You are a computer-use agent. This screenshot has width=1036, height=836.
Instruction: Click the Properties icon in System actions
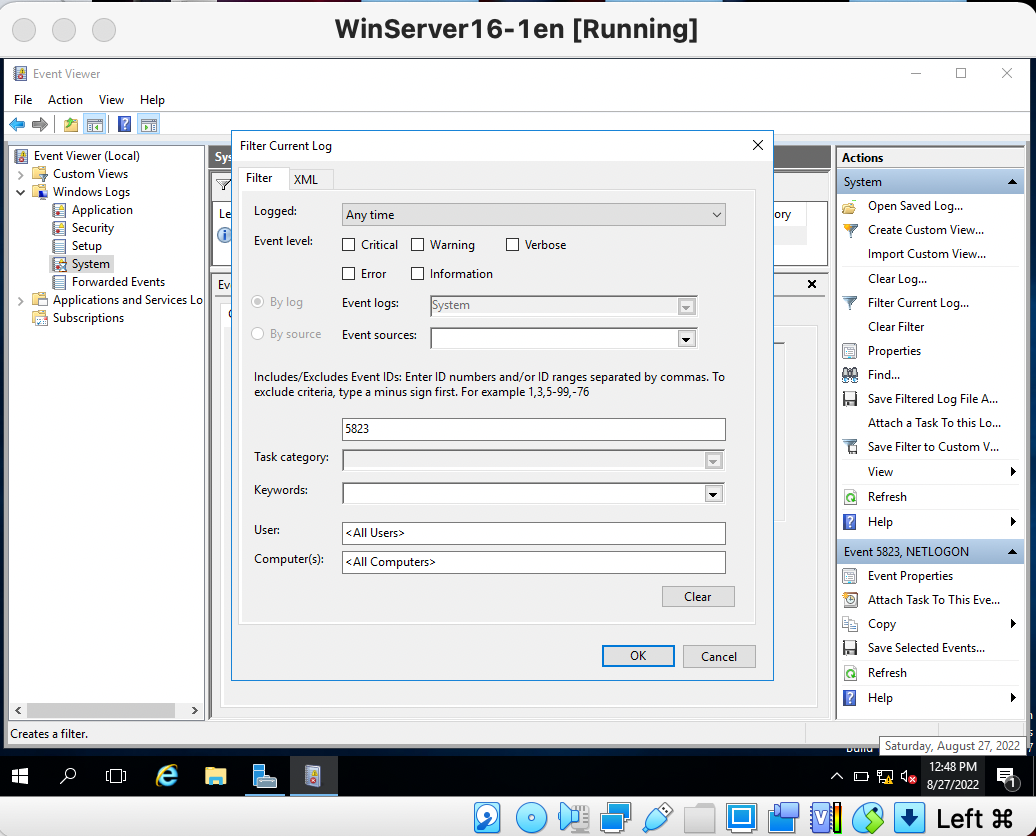click(x=850, y=351)
